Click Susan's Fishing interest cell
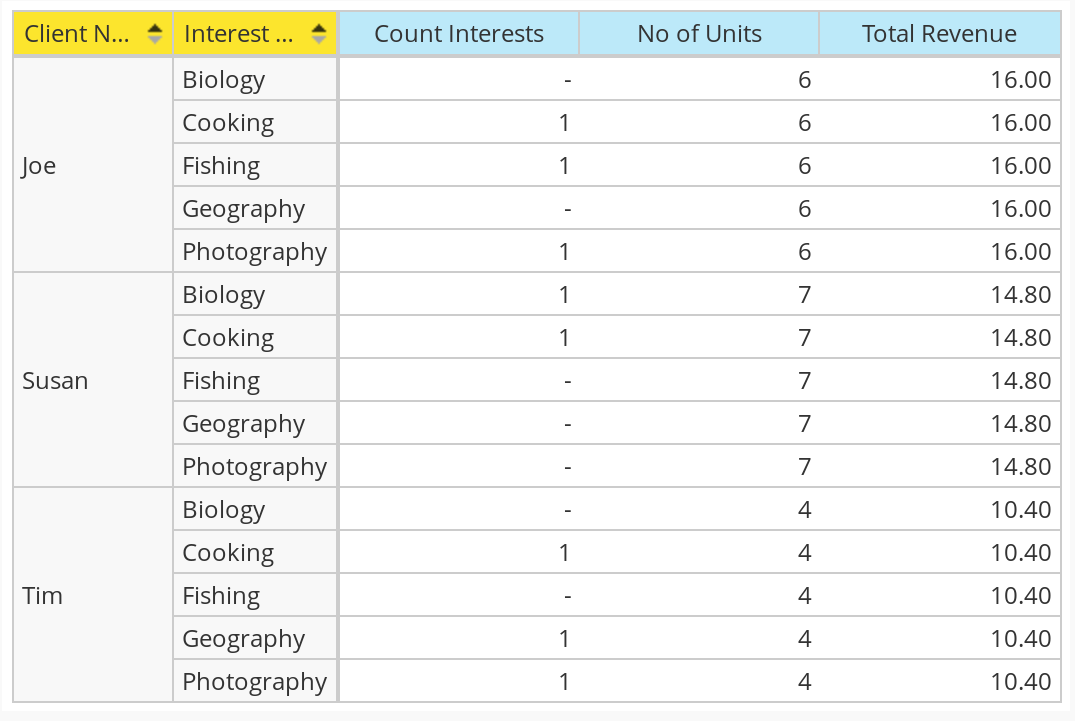1075x721 pixels. click(x=255, y=381)
